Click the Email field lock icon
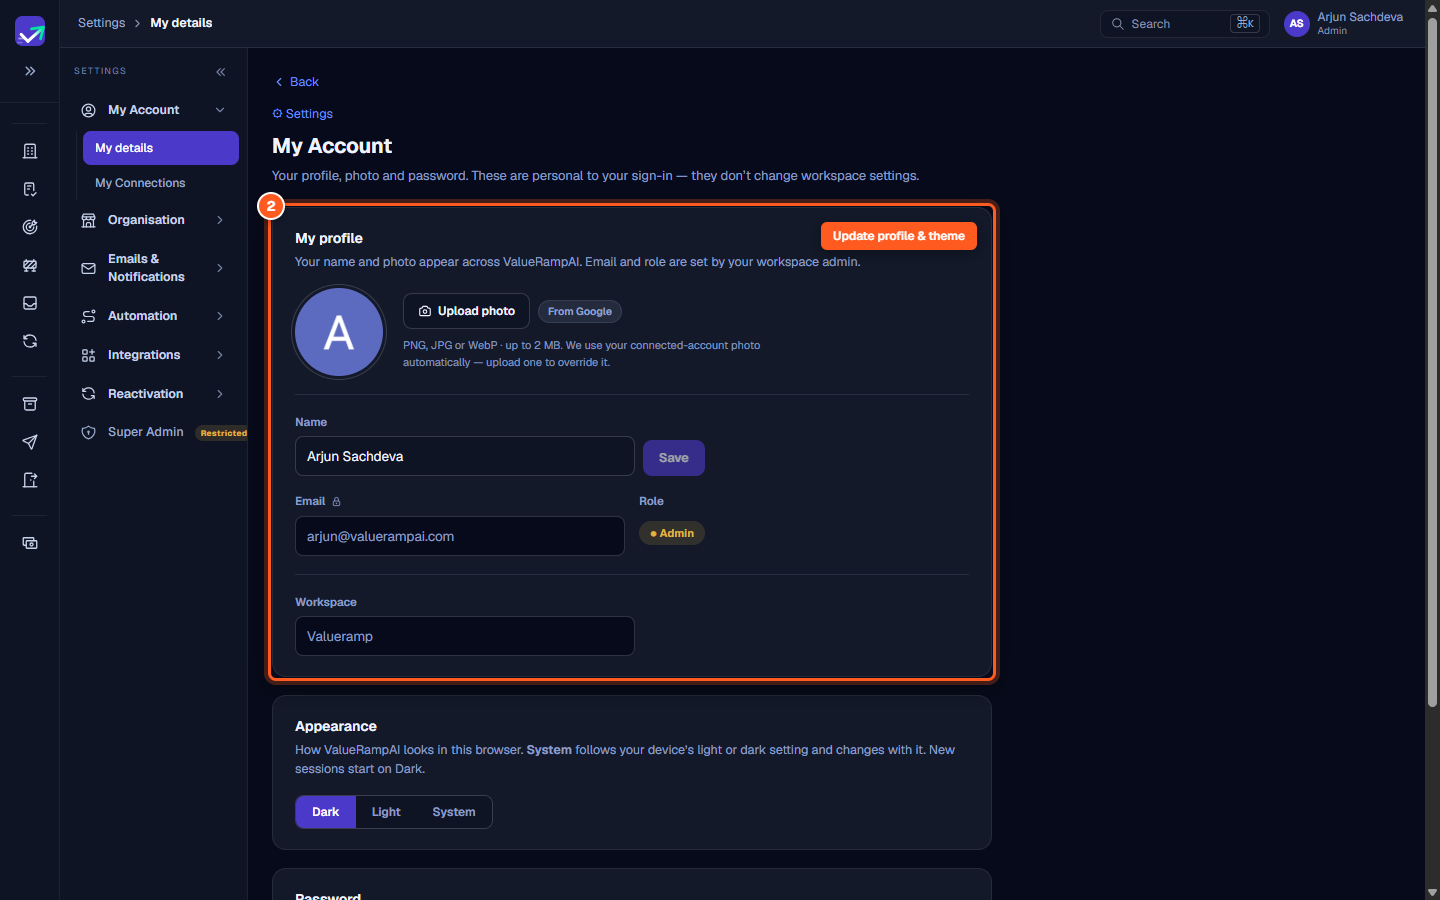The image size is (1440, 900). [x=336, y=502]
